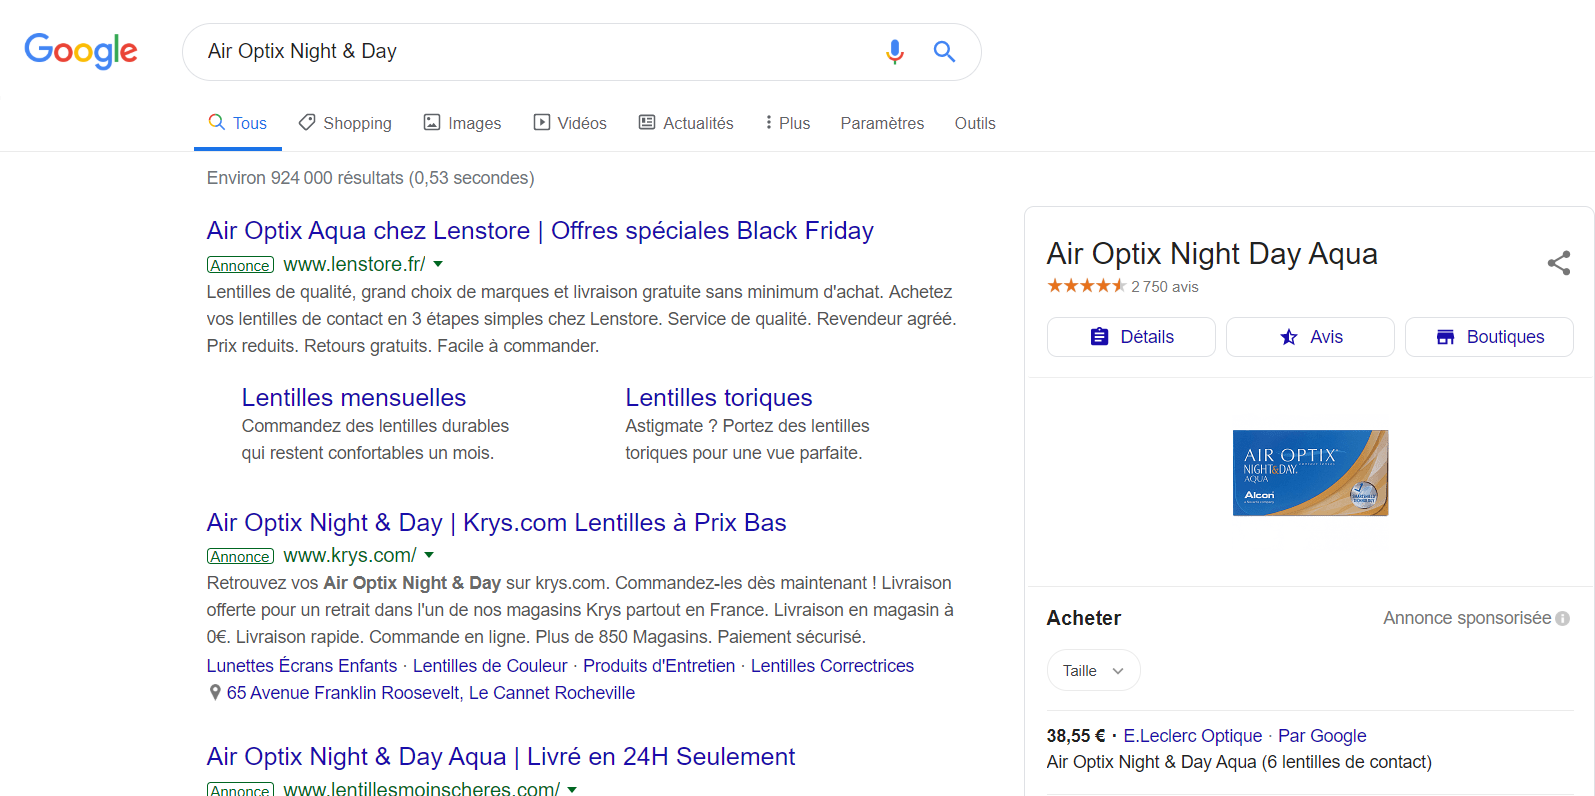1595x796 pixels.
Task: Open the E.Leclerc Optique seller link
Action: (x=1193, y=736)
